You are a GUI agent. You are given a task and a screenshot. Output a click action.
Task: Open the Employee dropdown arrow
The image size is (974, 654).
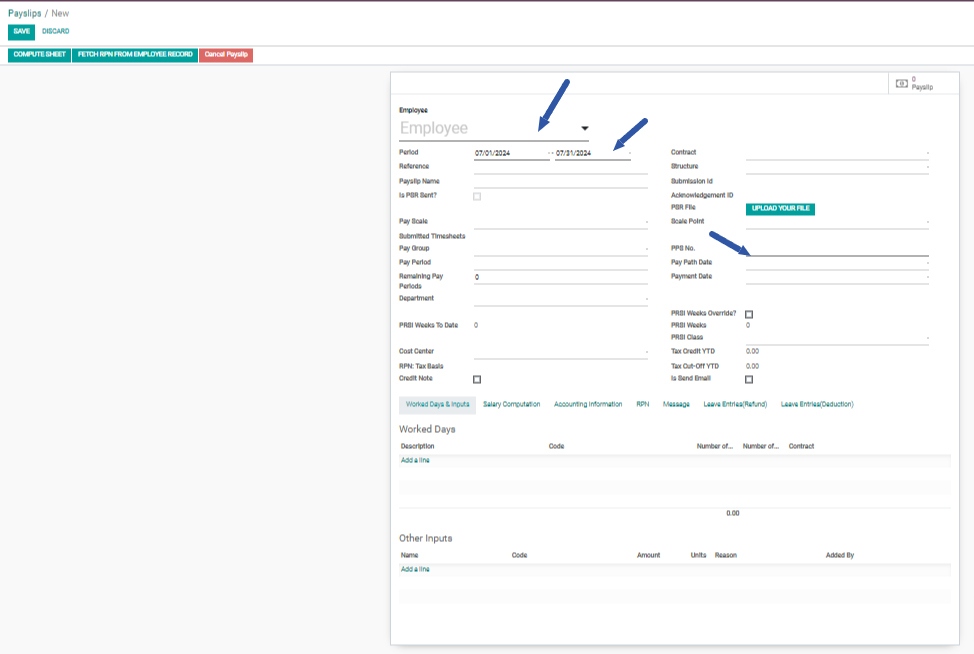(x=585, y=128)
